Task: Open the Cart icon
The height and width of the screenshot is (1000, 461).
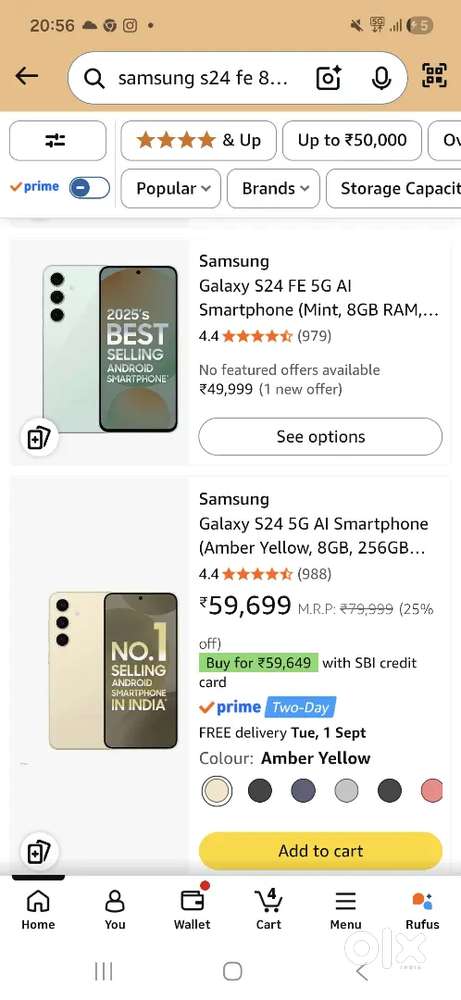Action: tap(268, 909)
